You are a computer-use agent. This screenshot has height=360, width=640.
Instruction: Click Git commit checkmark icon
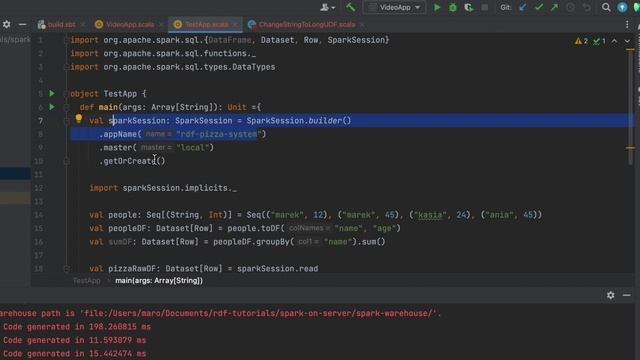[539, 7]
